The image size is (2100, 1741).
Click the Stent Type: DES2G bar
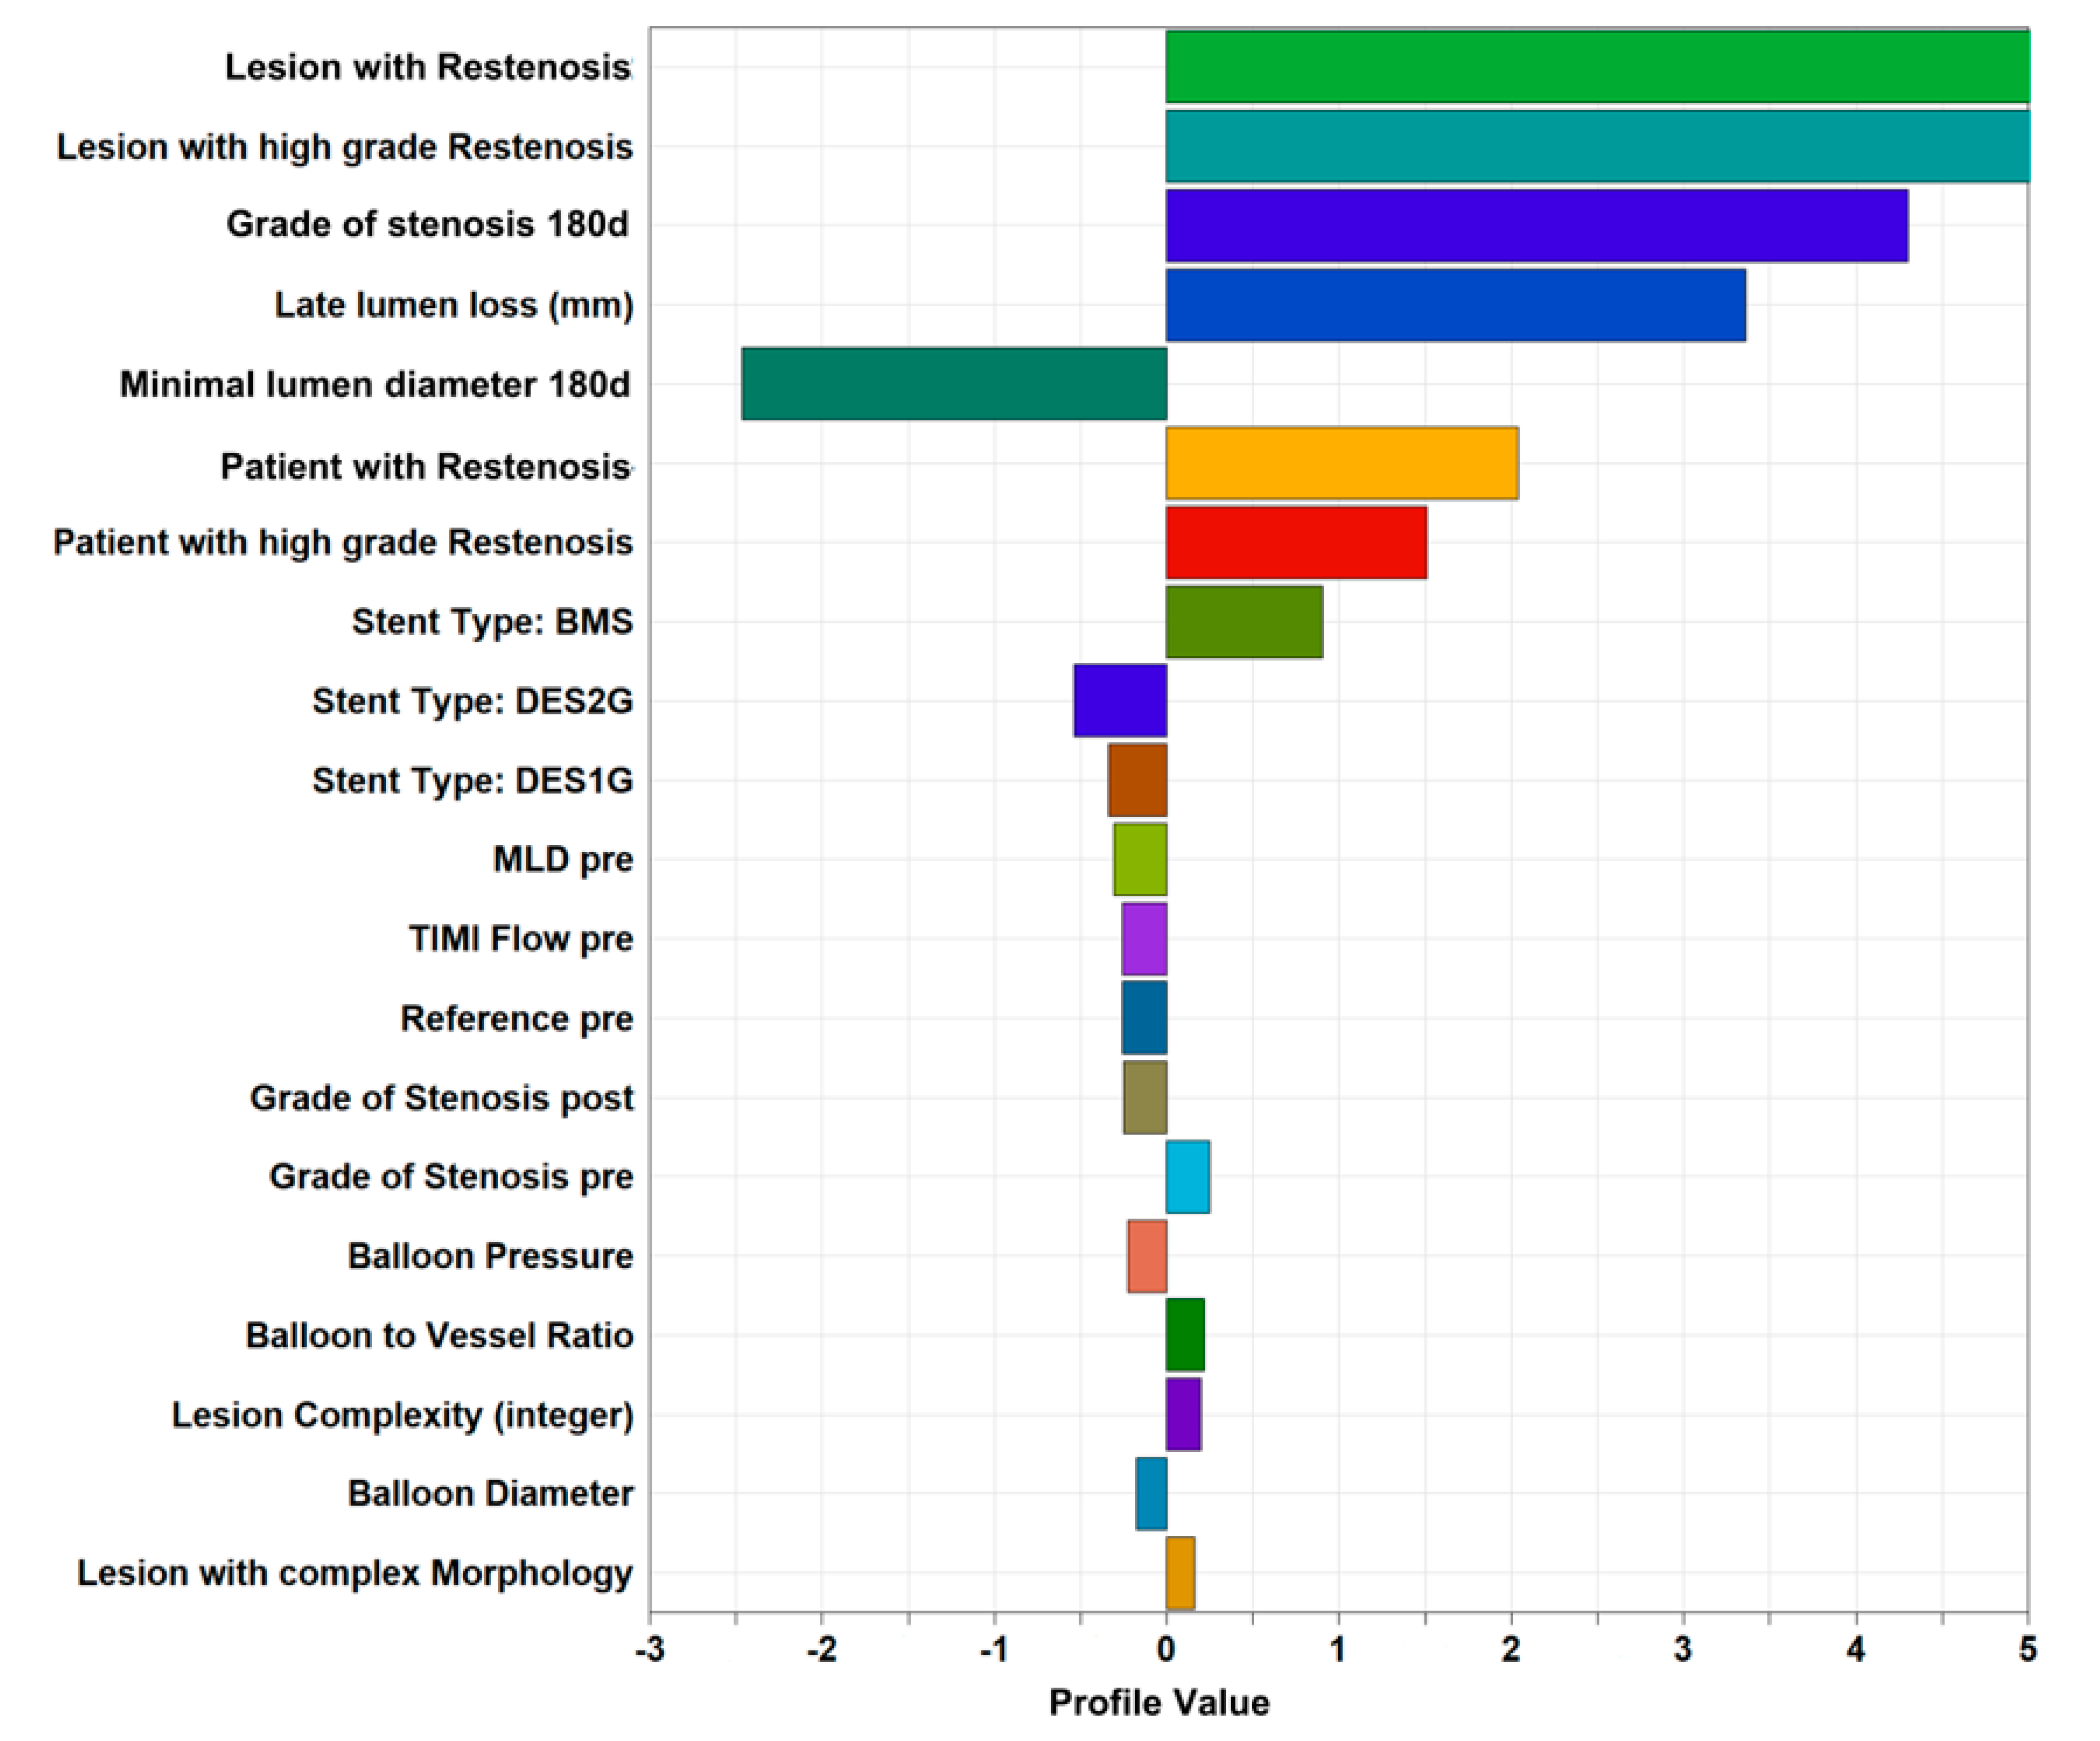[x=1119, y=700]
